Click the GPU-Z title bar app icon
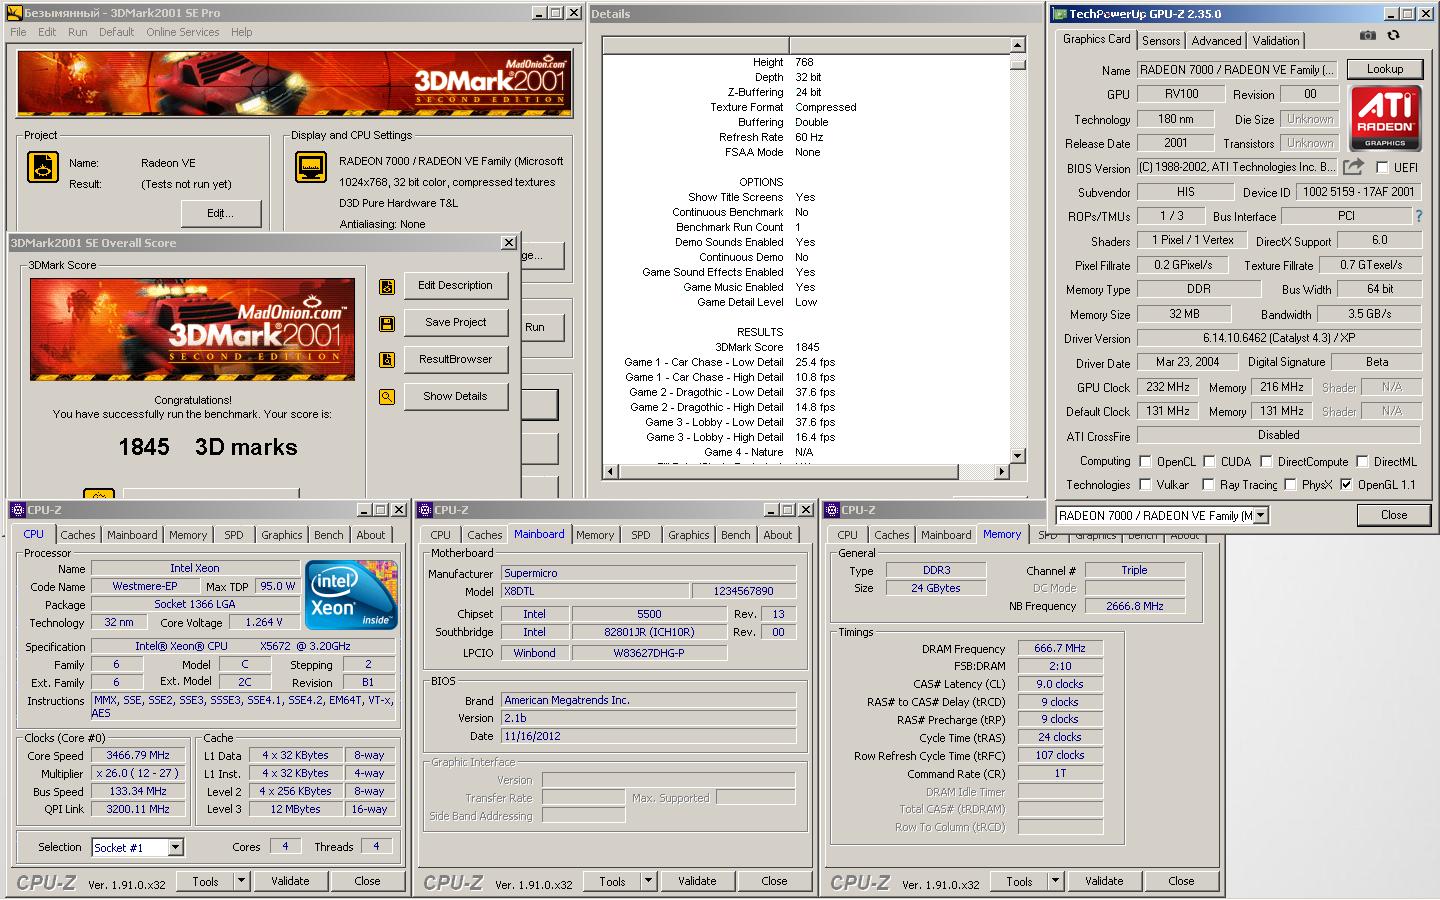This screenshot has height=900, width=1440. pos(1059,14)
